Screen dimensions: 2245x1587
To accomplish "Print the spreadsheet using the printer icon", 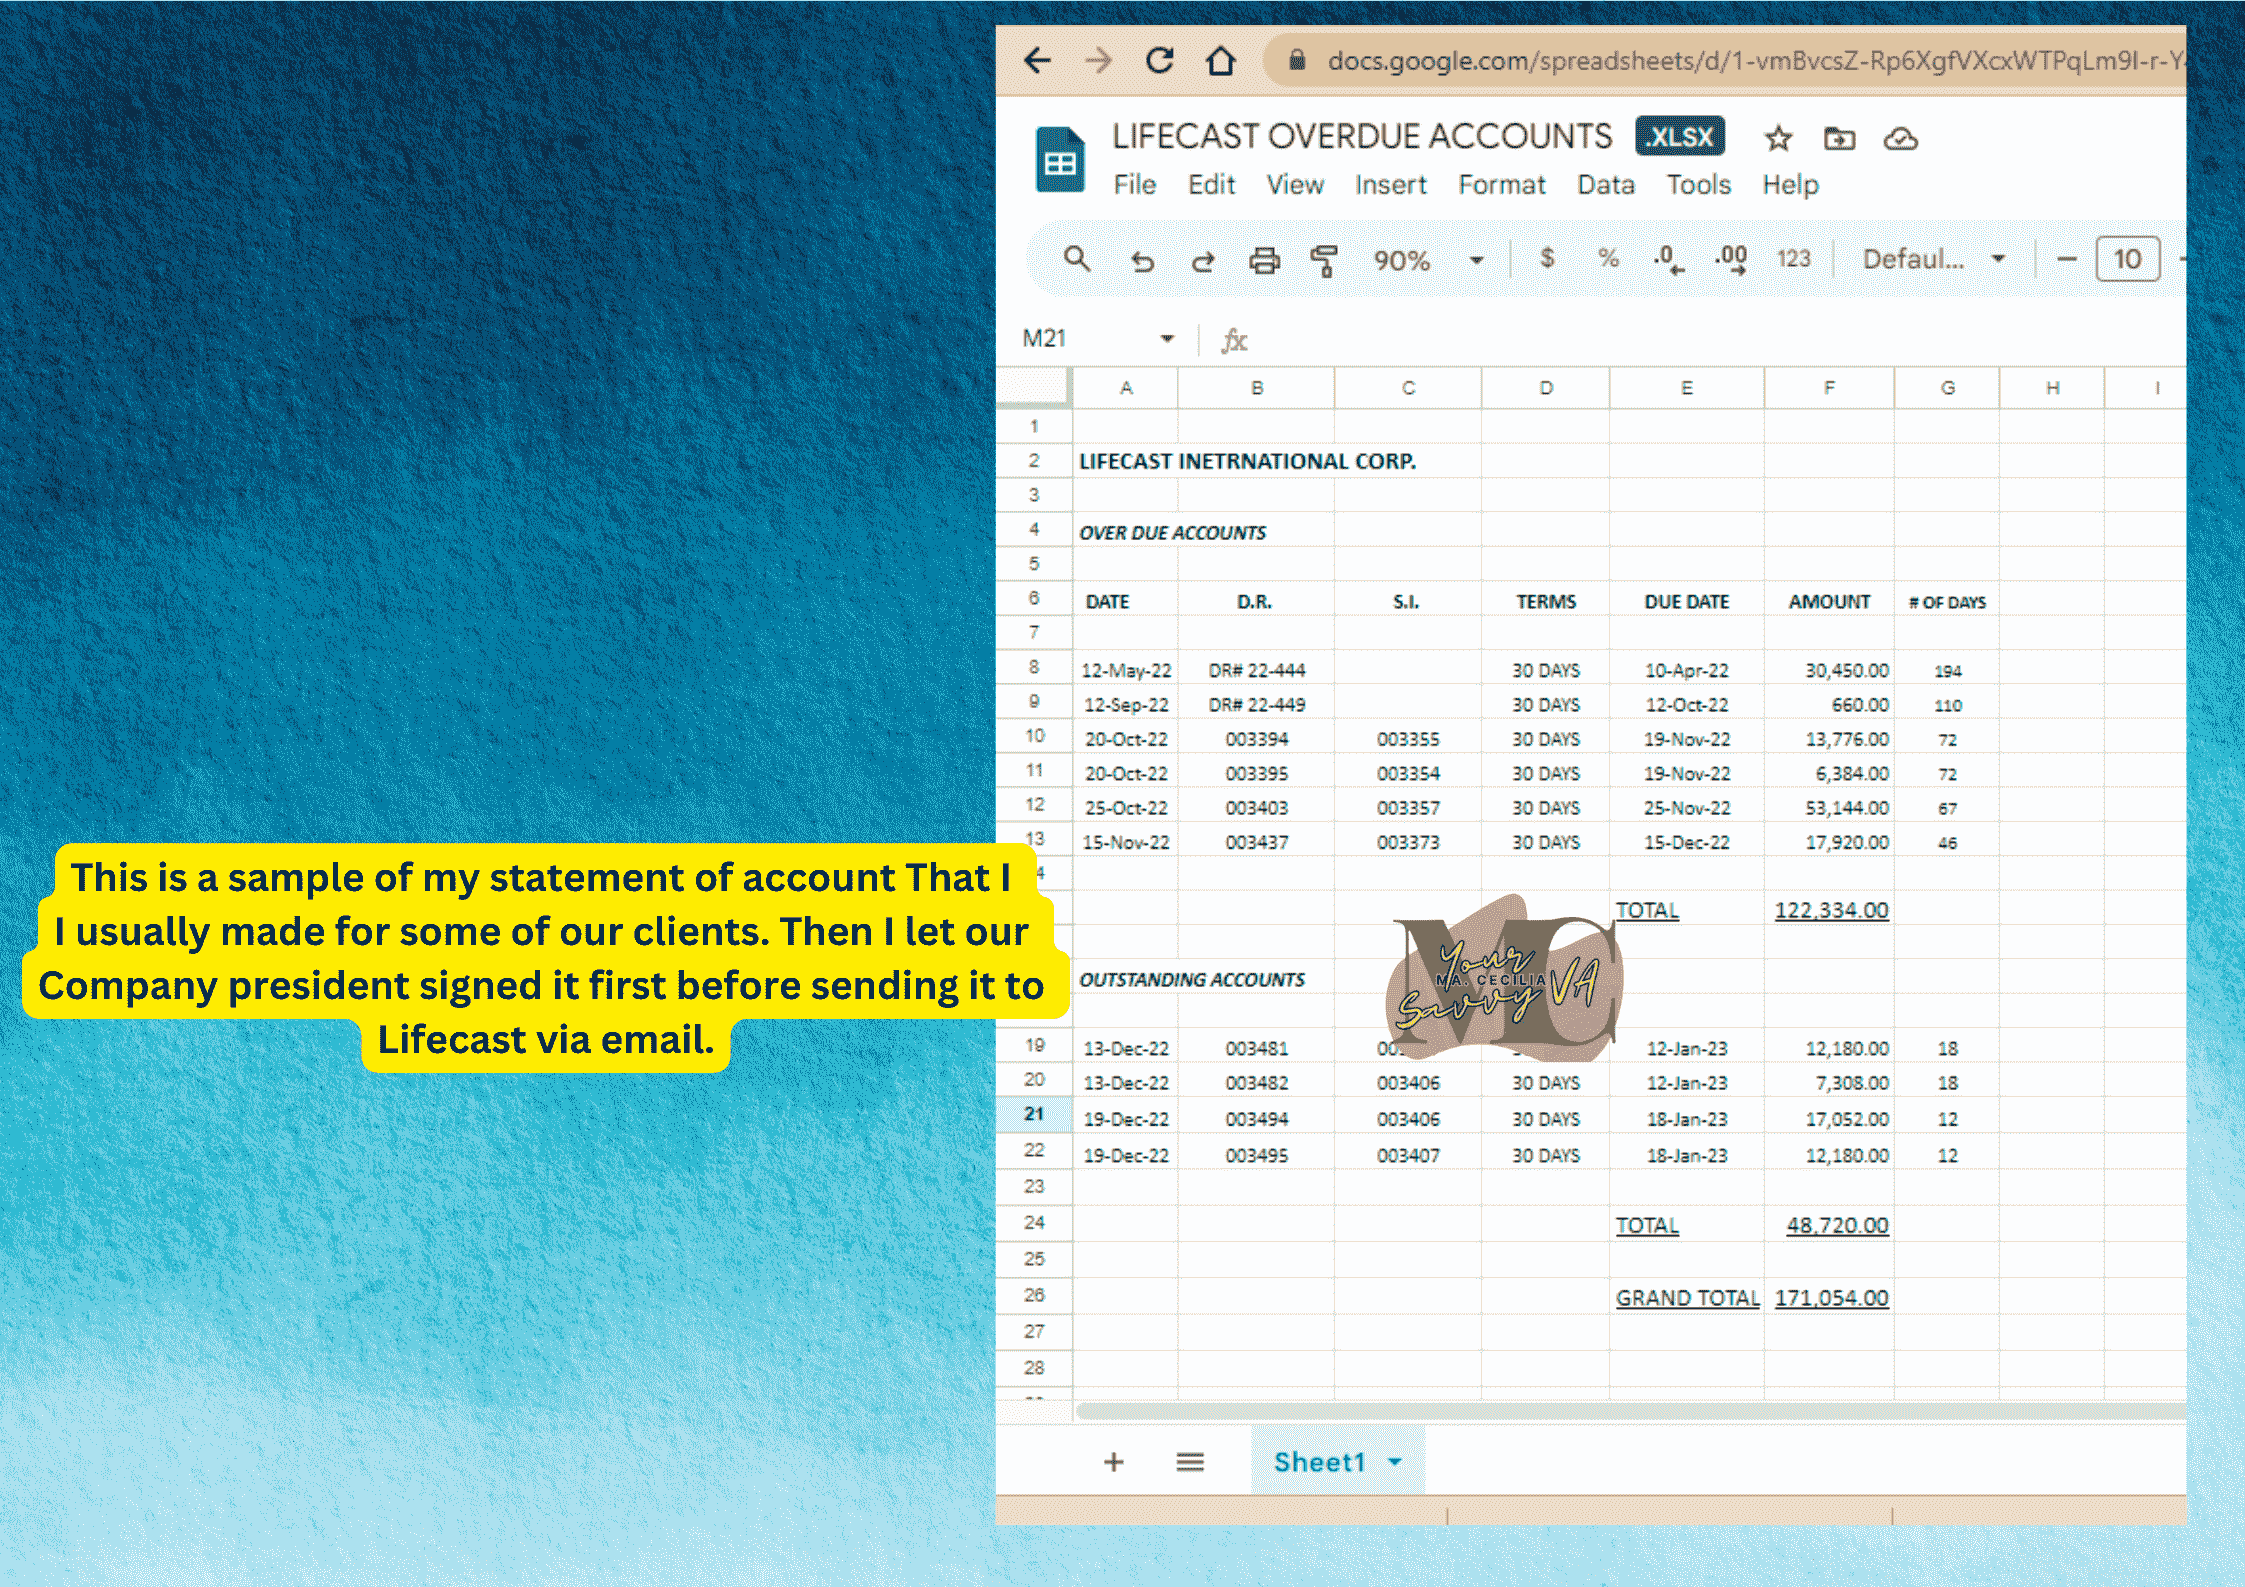I will 1264,261.
